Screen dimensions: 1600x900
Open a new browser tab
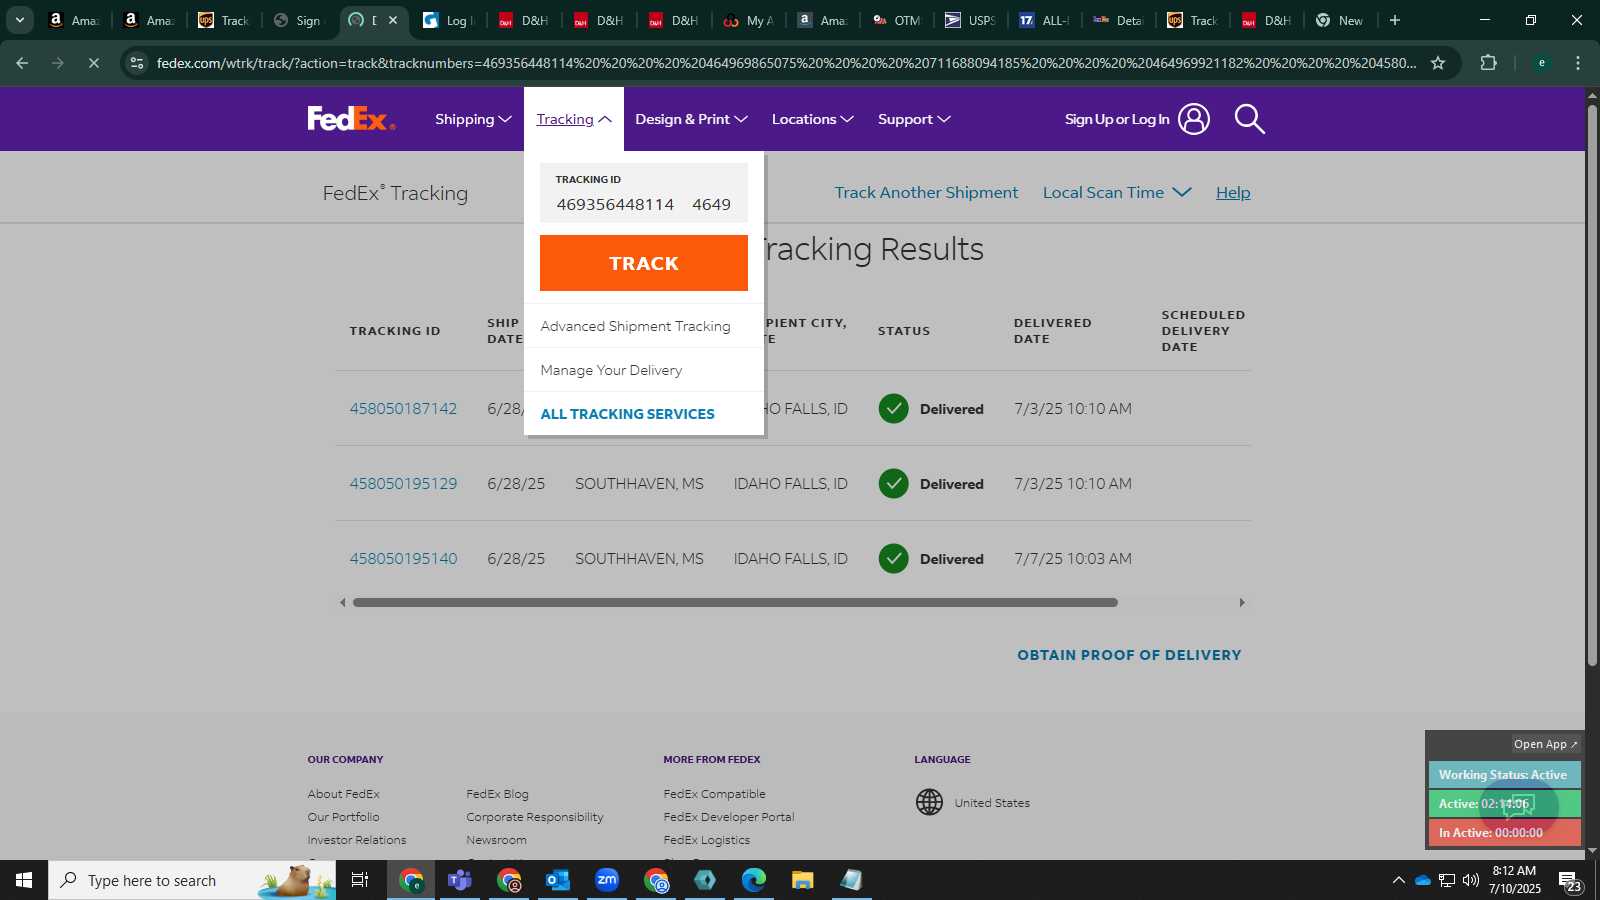[1395, 20]
